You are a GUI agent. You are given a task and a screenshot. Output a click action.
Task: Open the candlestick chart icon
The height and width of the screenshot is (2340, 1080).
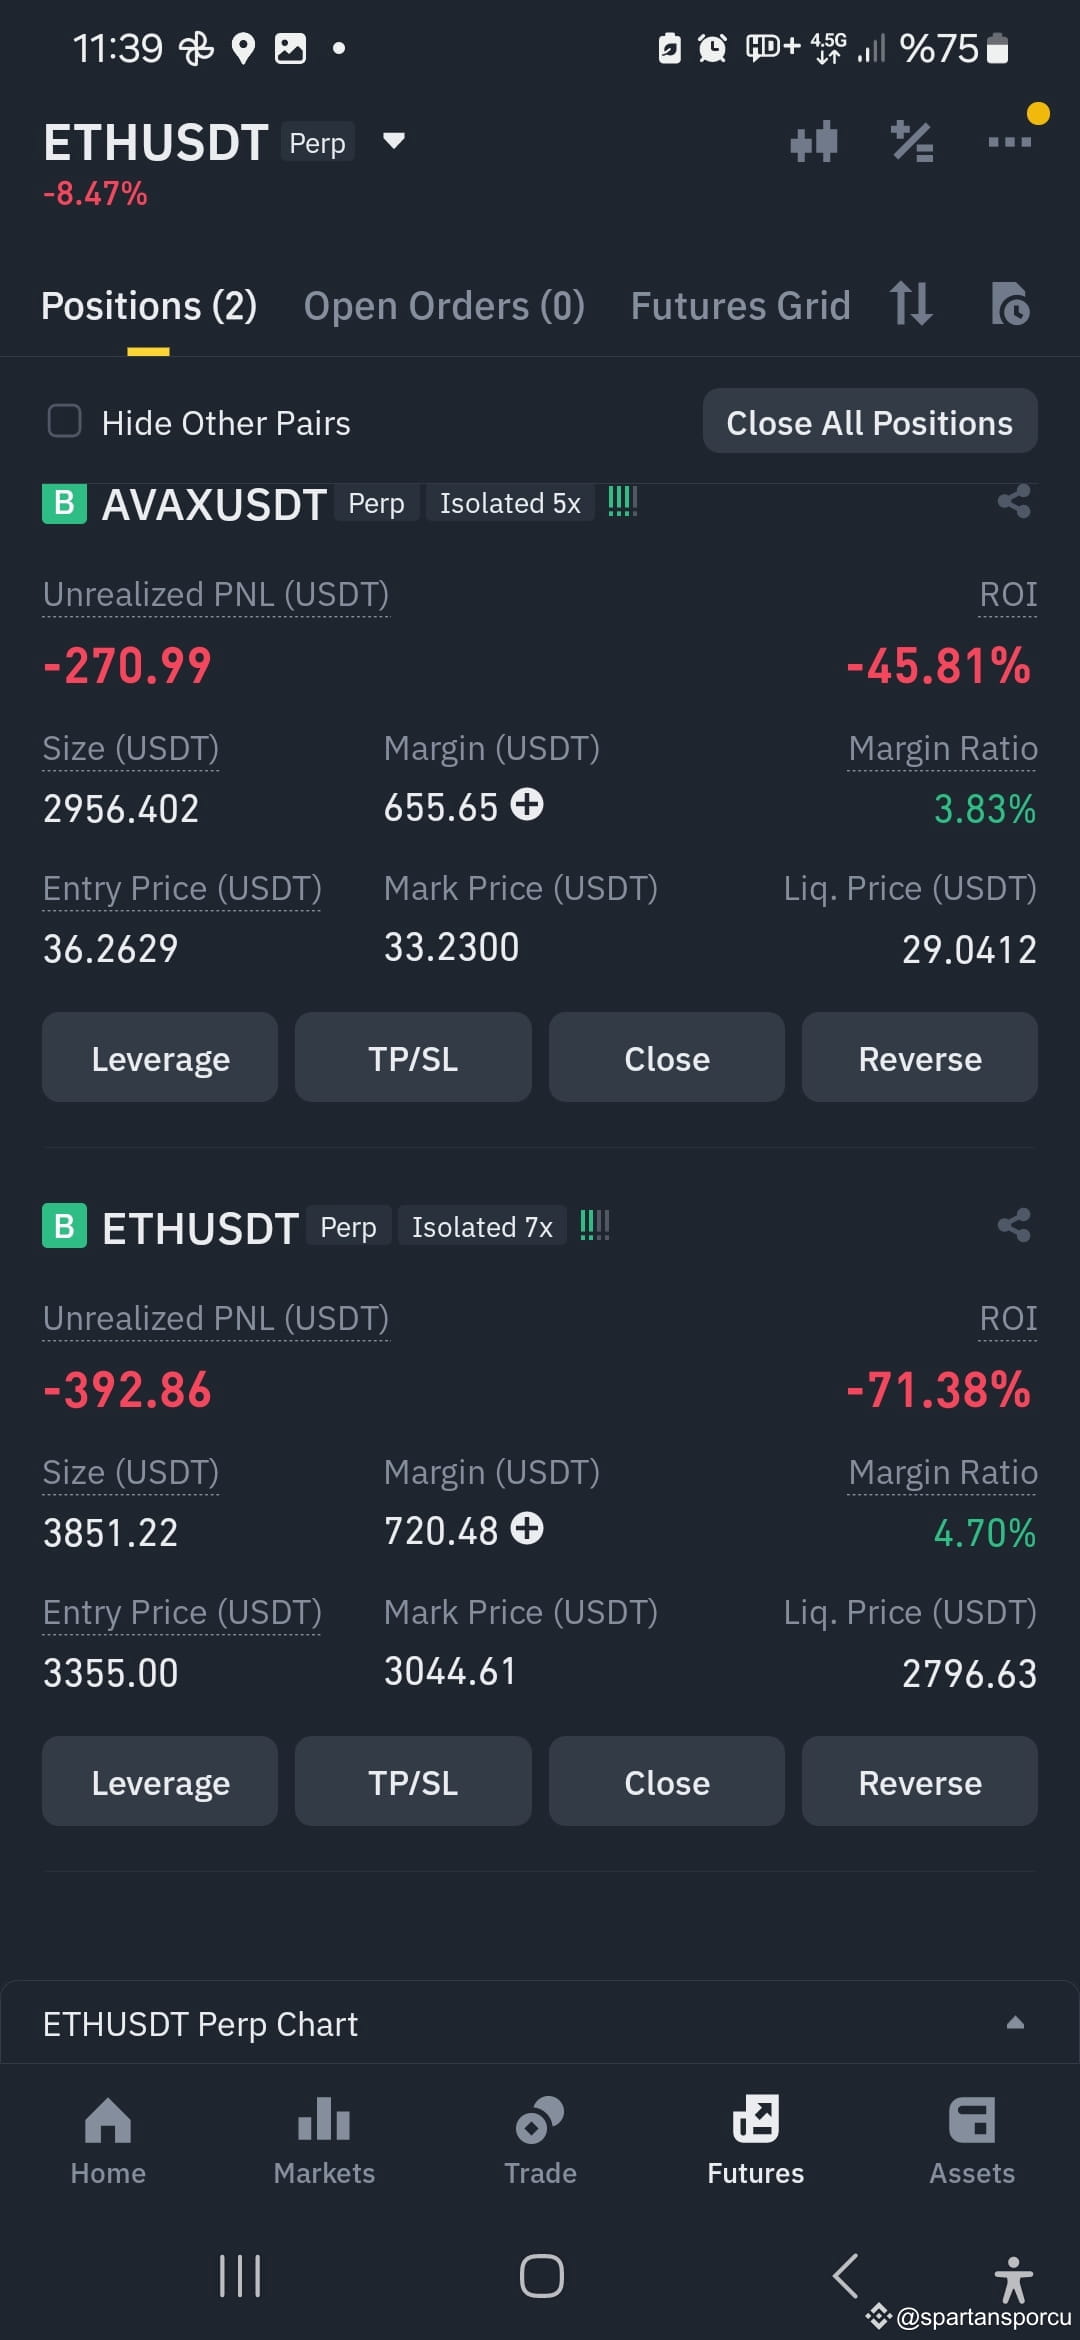tap(813, 142)
